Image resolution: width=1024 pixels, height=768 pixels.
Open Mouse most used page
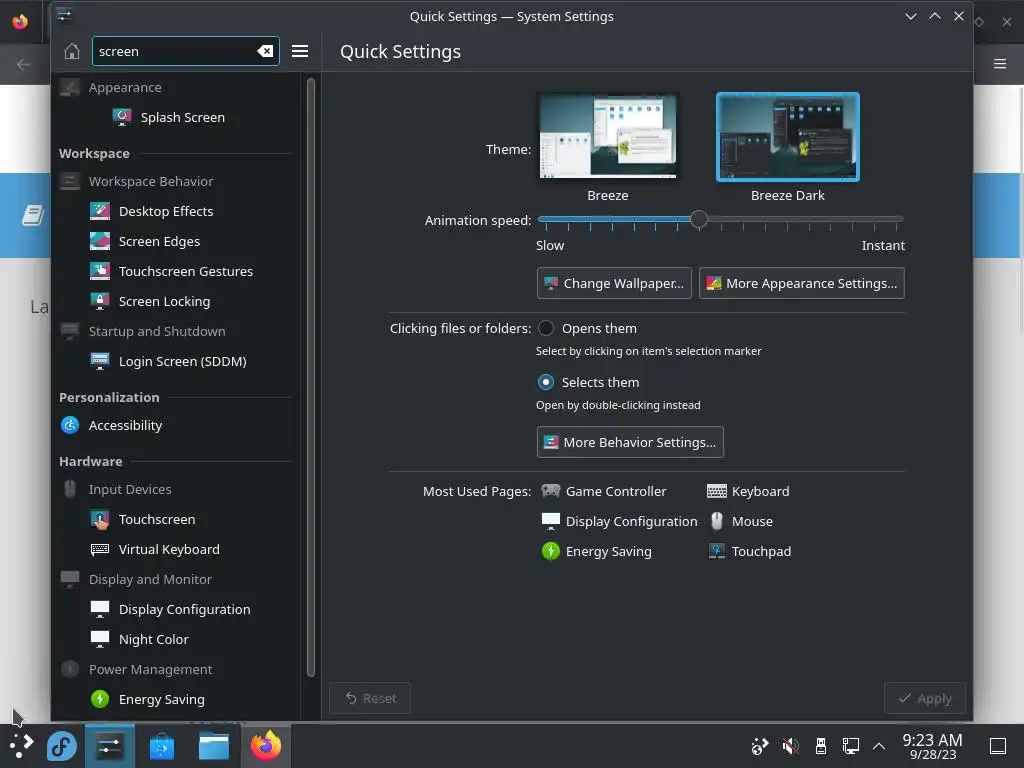tap(741, 522)
